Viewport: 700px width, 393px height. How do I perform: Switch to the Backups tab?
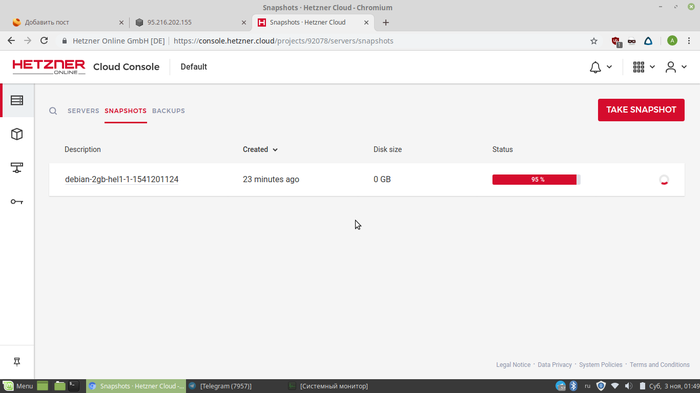click(168, 111)
